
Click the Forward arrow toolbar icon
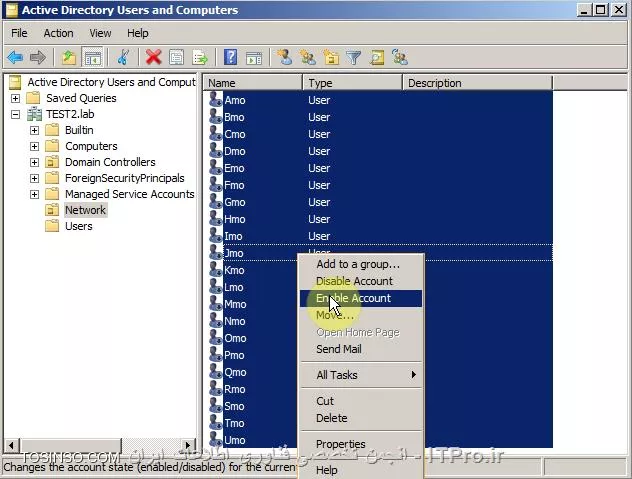tap(38, 57)
